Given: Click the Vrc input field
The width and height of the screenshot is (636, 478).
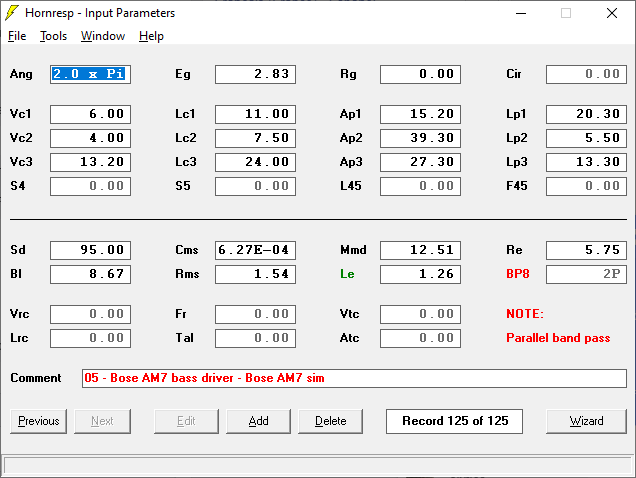Looking at the screenshot, I should pyautogui.click(x=90, y=314).
